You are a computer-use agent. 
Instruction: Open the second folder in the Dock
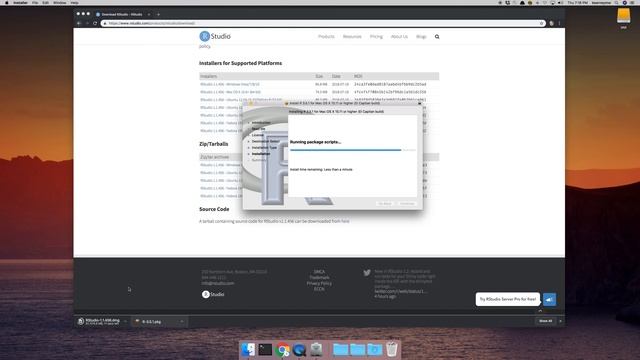pos(357,350)
